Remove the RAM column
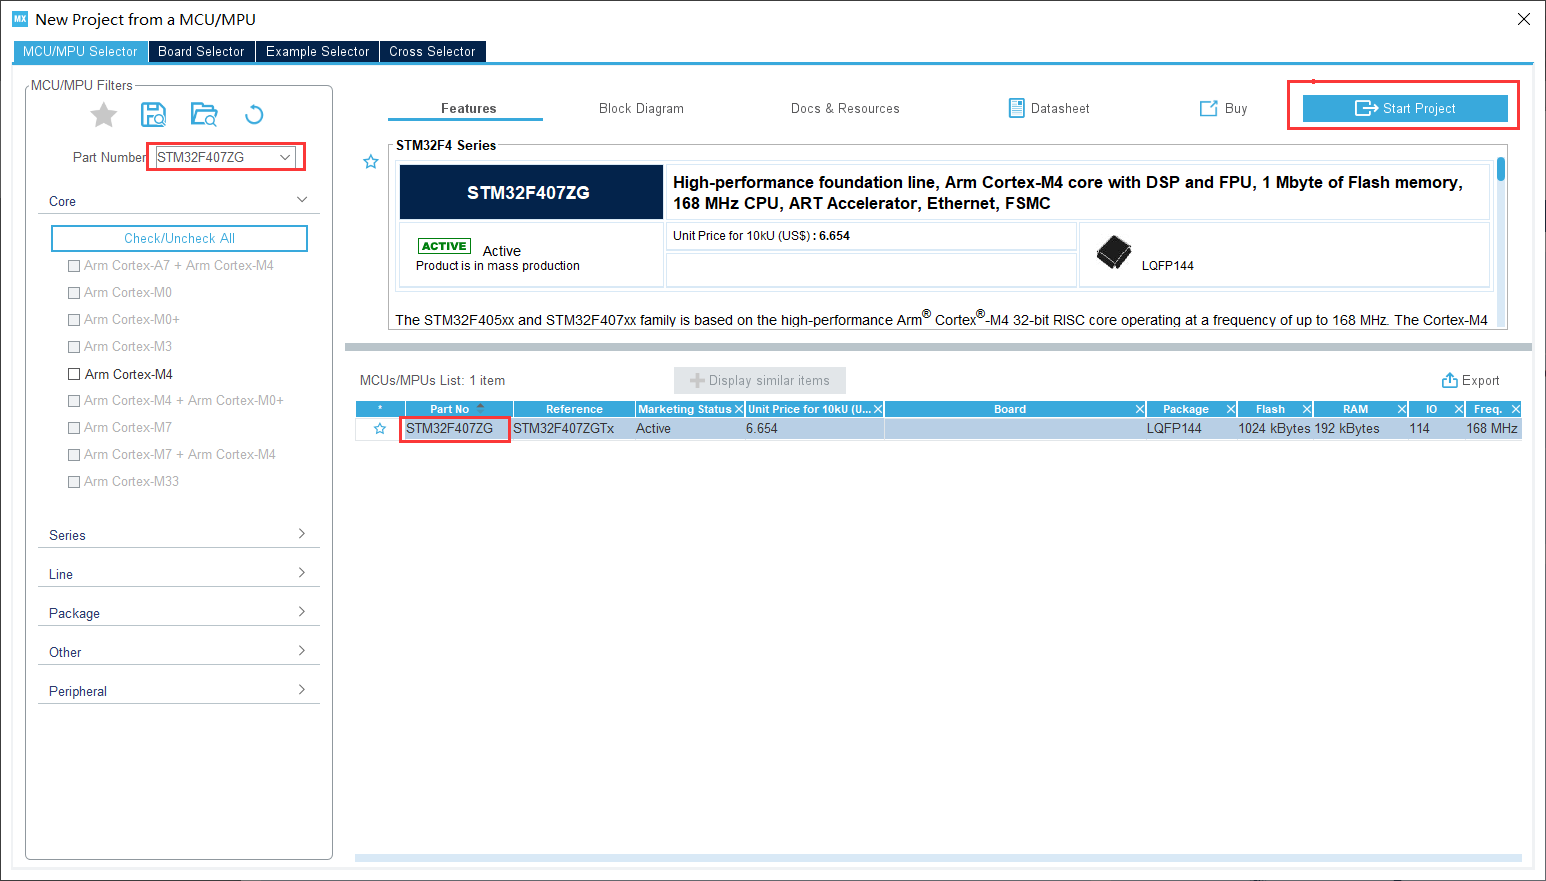Image resolution: width=1546 pixels, height=881 pixels. [x=1402, y=409]
